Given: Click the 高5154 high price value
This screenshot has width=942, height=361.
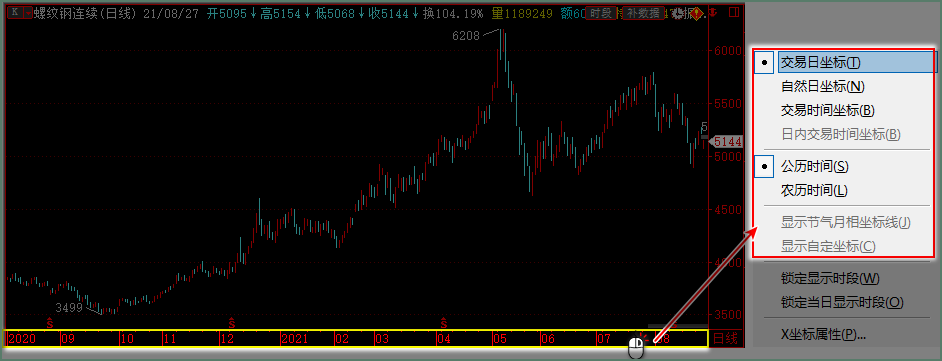Looking at the screenshot, I should (x=281, y=13).
